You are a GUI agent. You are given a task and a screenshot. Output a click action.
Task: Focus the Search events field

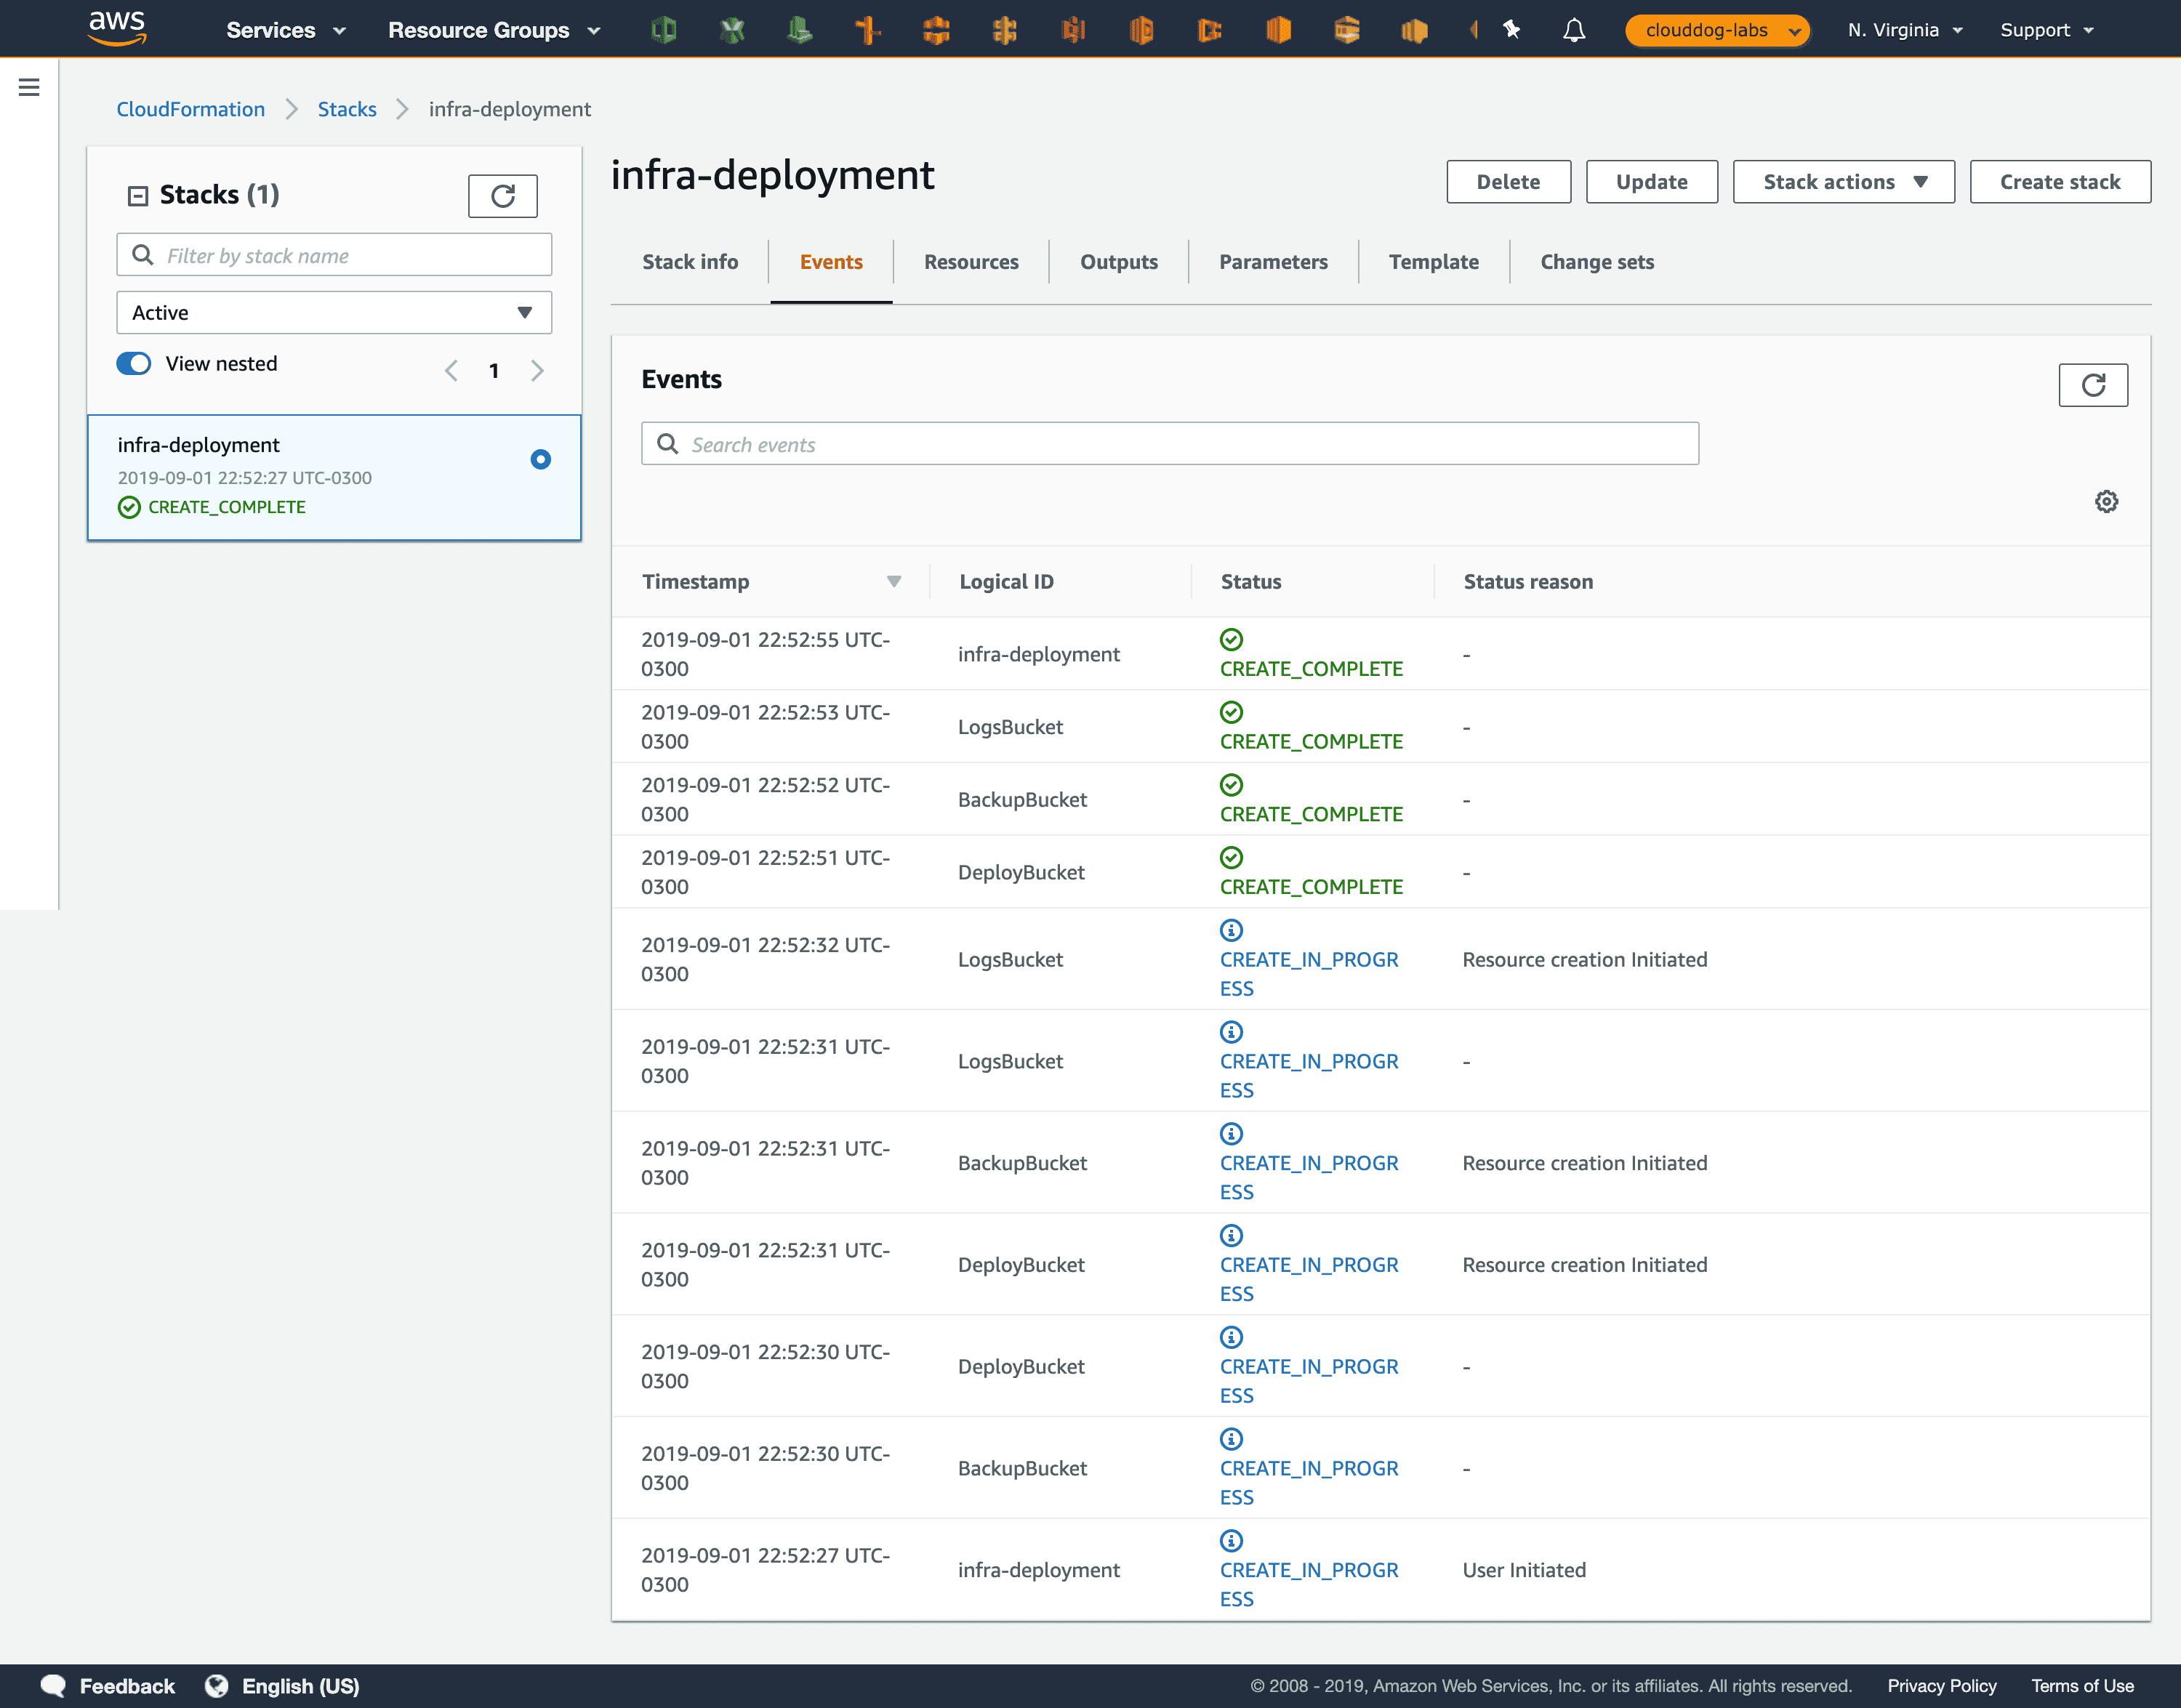click(1169, 444)
